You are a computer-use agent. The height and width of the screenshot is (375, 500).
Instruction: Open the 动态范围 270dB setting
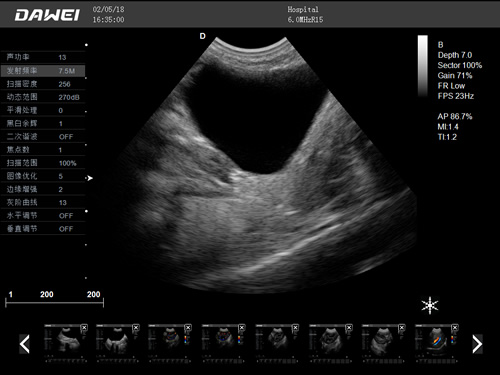(x=43, y=97)
